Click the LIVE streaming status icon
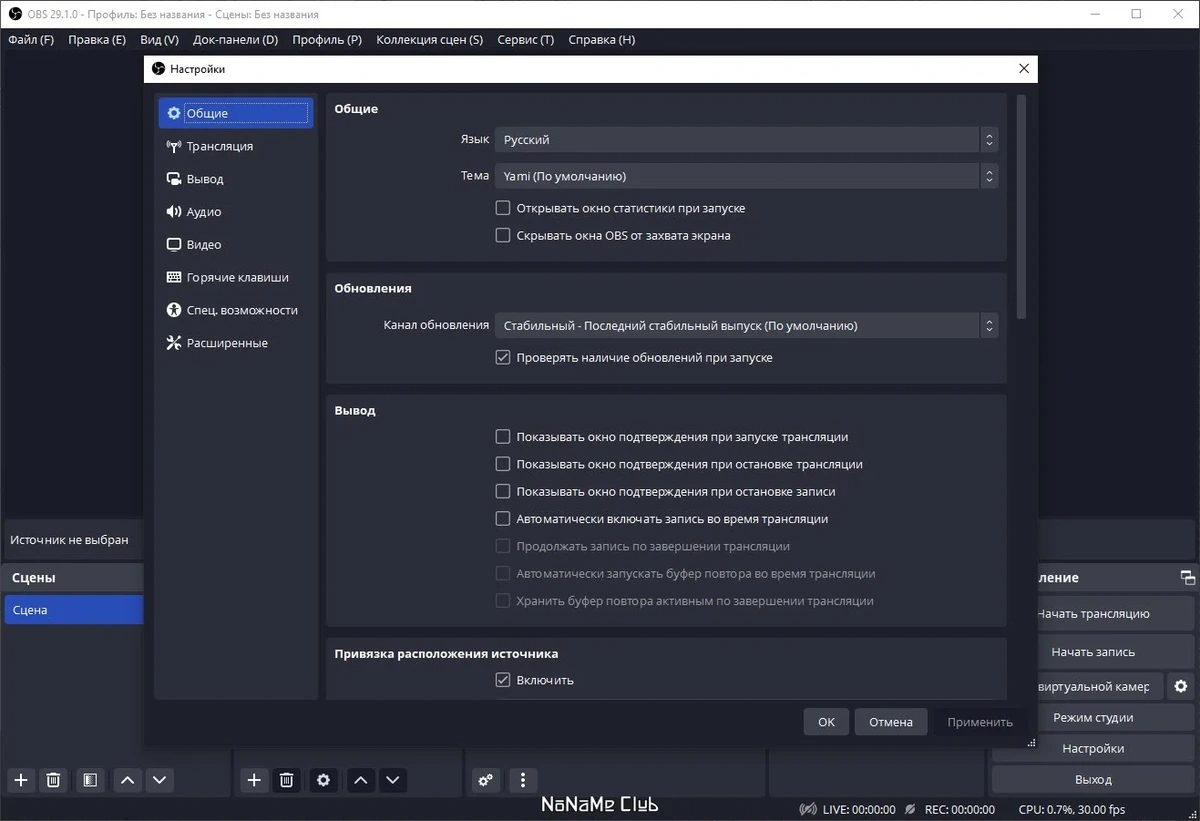This screenshot has width=1200, height=821. coord(808,809)
